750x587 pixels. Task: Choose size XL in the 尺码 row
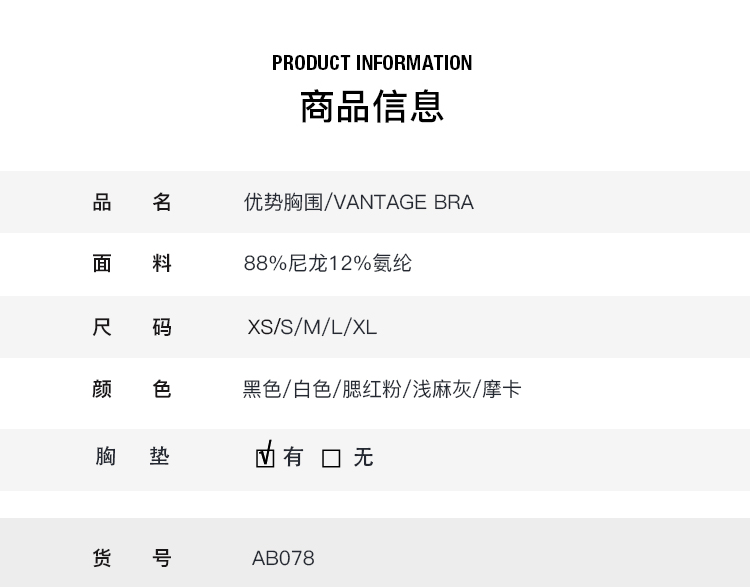365,327
